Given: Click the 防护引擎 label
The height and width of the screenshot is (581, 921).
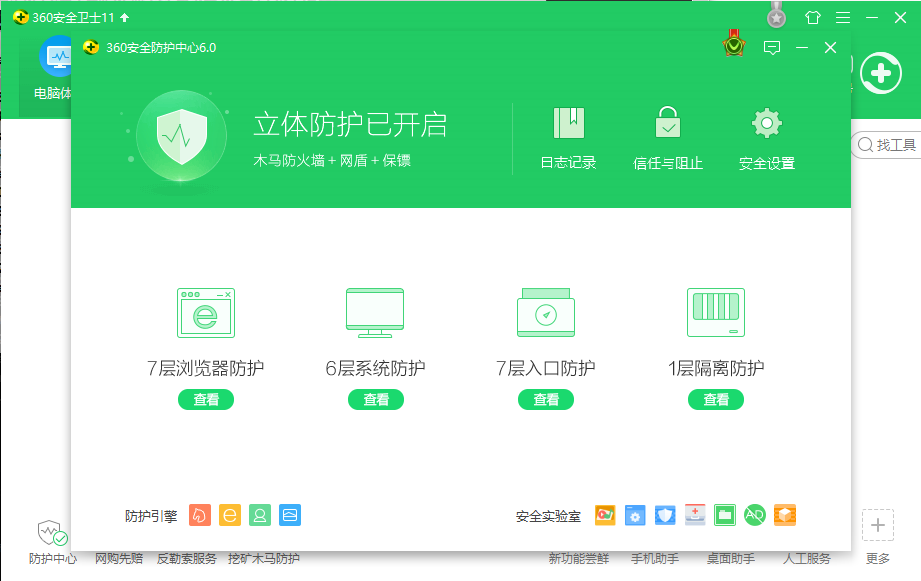Looking at the screenshot, I should pyautogui.click(x=151, y=516).
